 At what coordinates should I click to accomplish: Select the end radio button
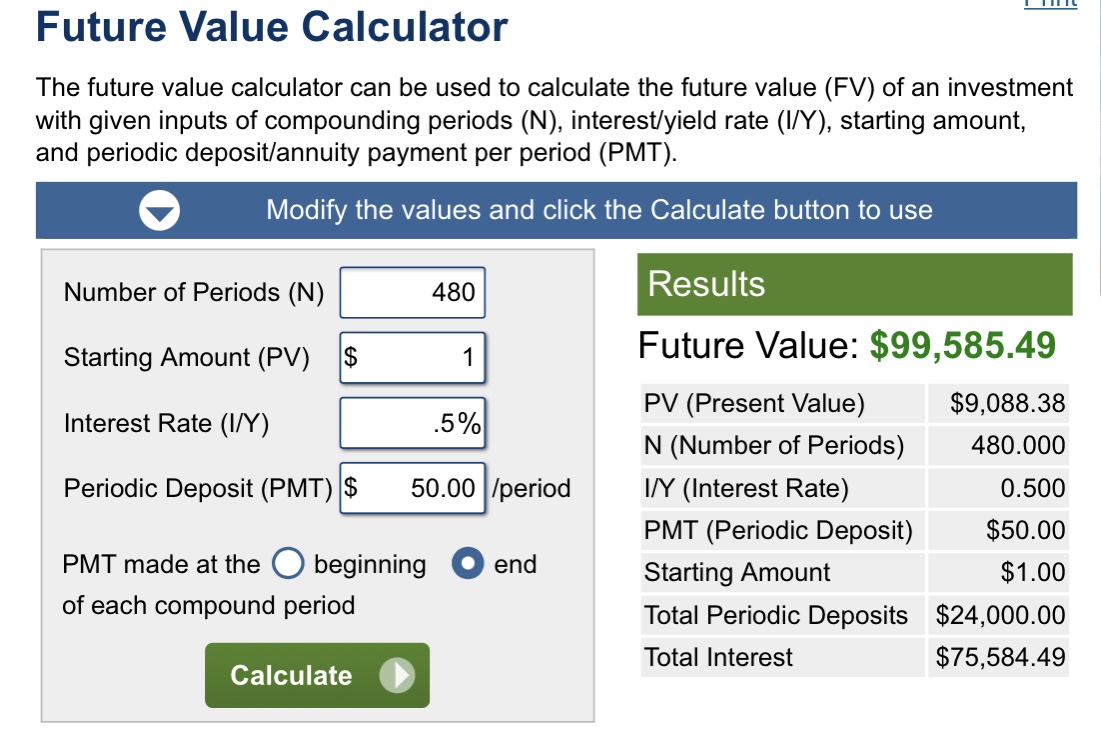pyautogui.click(x=468, y=565)
